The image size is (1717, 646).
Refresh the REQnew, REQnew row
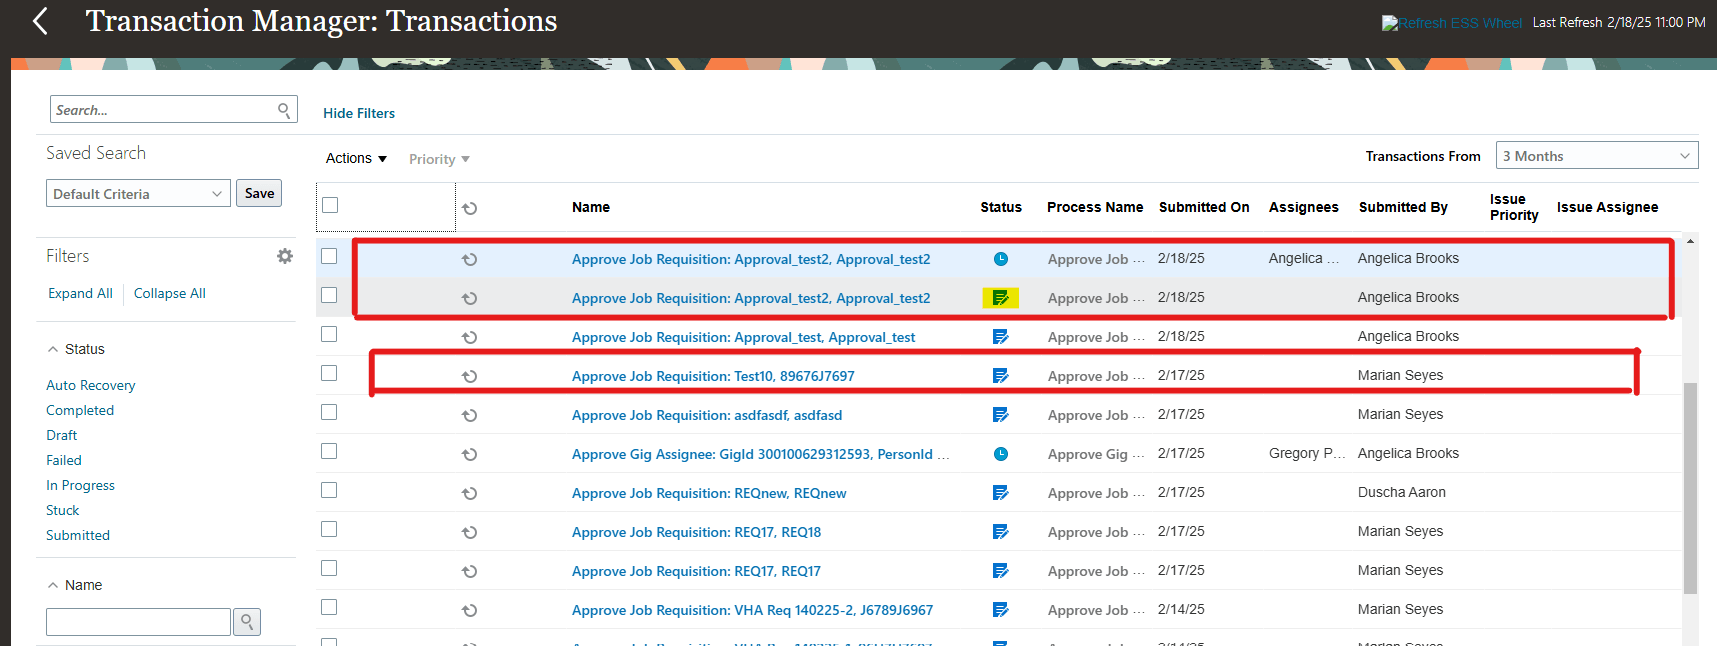coord(469,493)
